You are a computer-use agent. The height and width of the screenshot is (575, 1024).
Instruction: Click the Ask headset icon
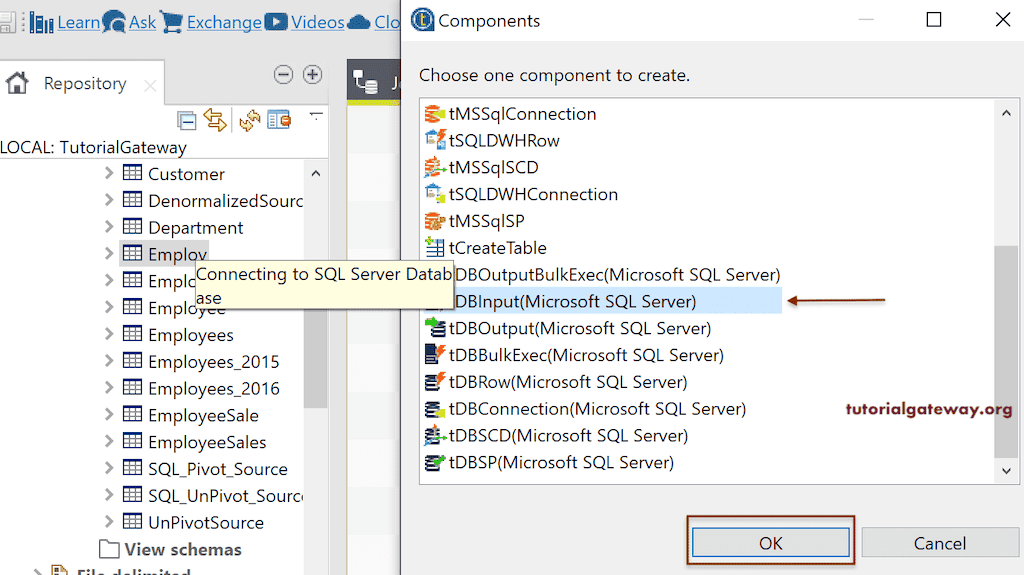point(114,22)
